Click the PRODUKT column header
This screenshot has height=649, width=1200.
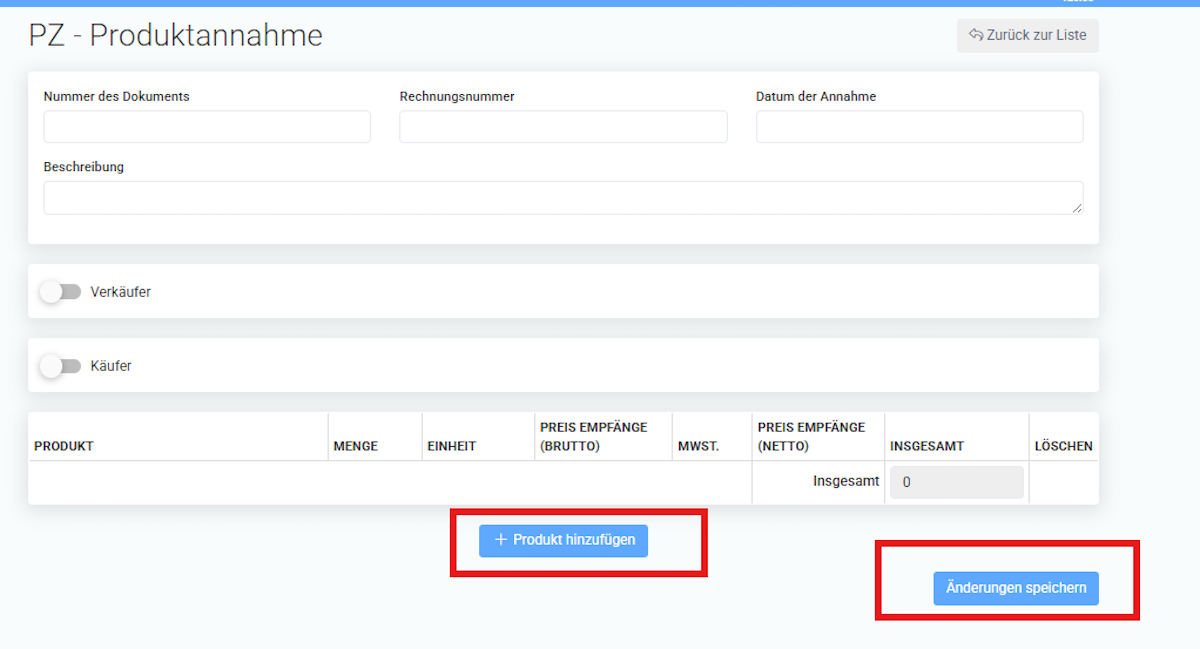coord(64,446)
